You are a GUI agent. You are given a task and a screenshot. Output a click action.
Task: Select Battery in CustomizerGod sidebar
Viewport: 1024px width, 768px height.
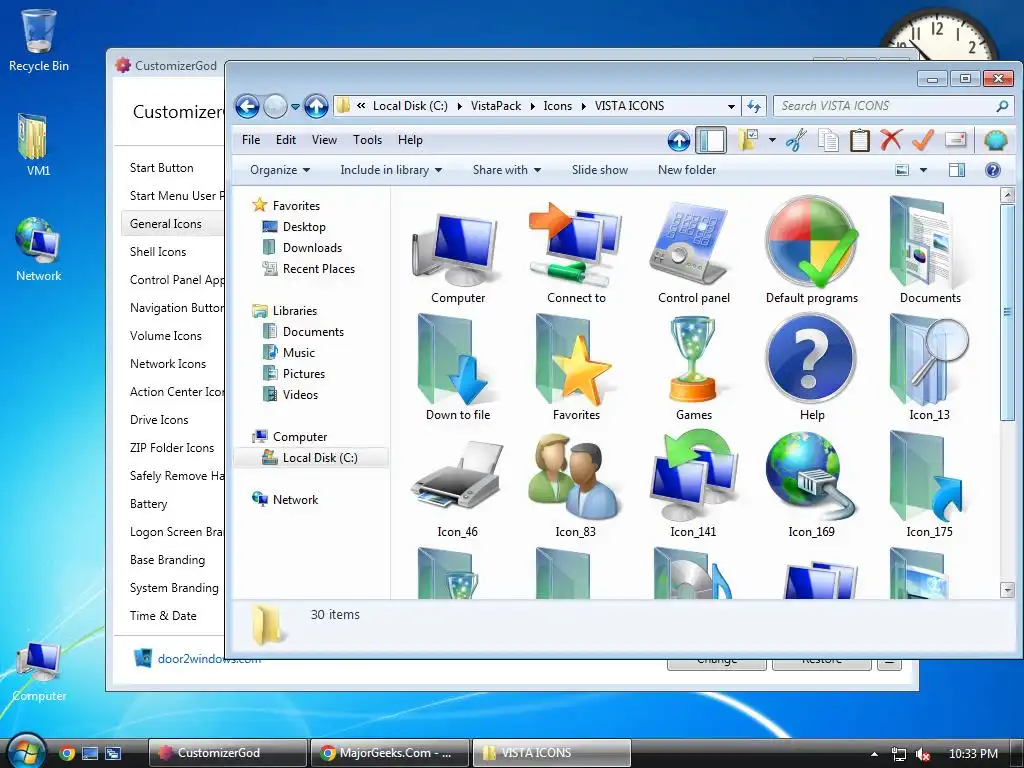148,504
